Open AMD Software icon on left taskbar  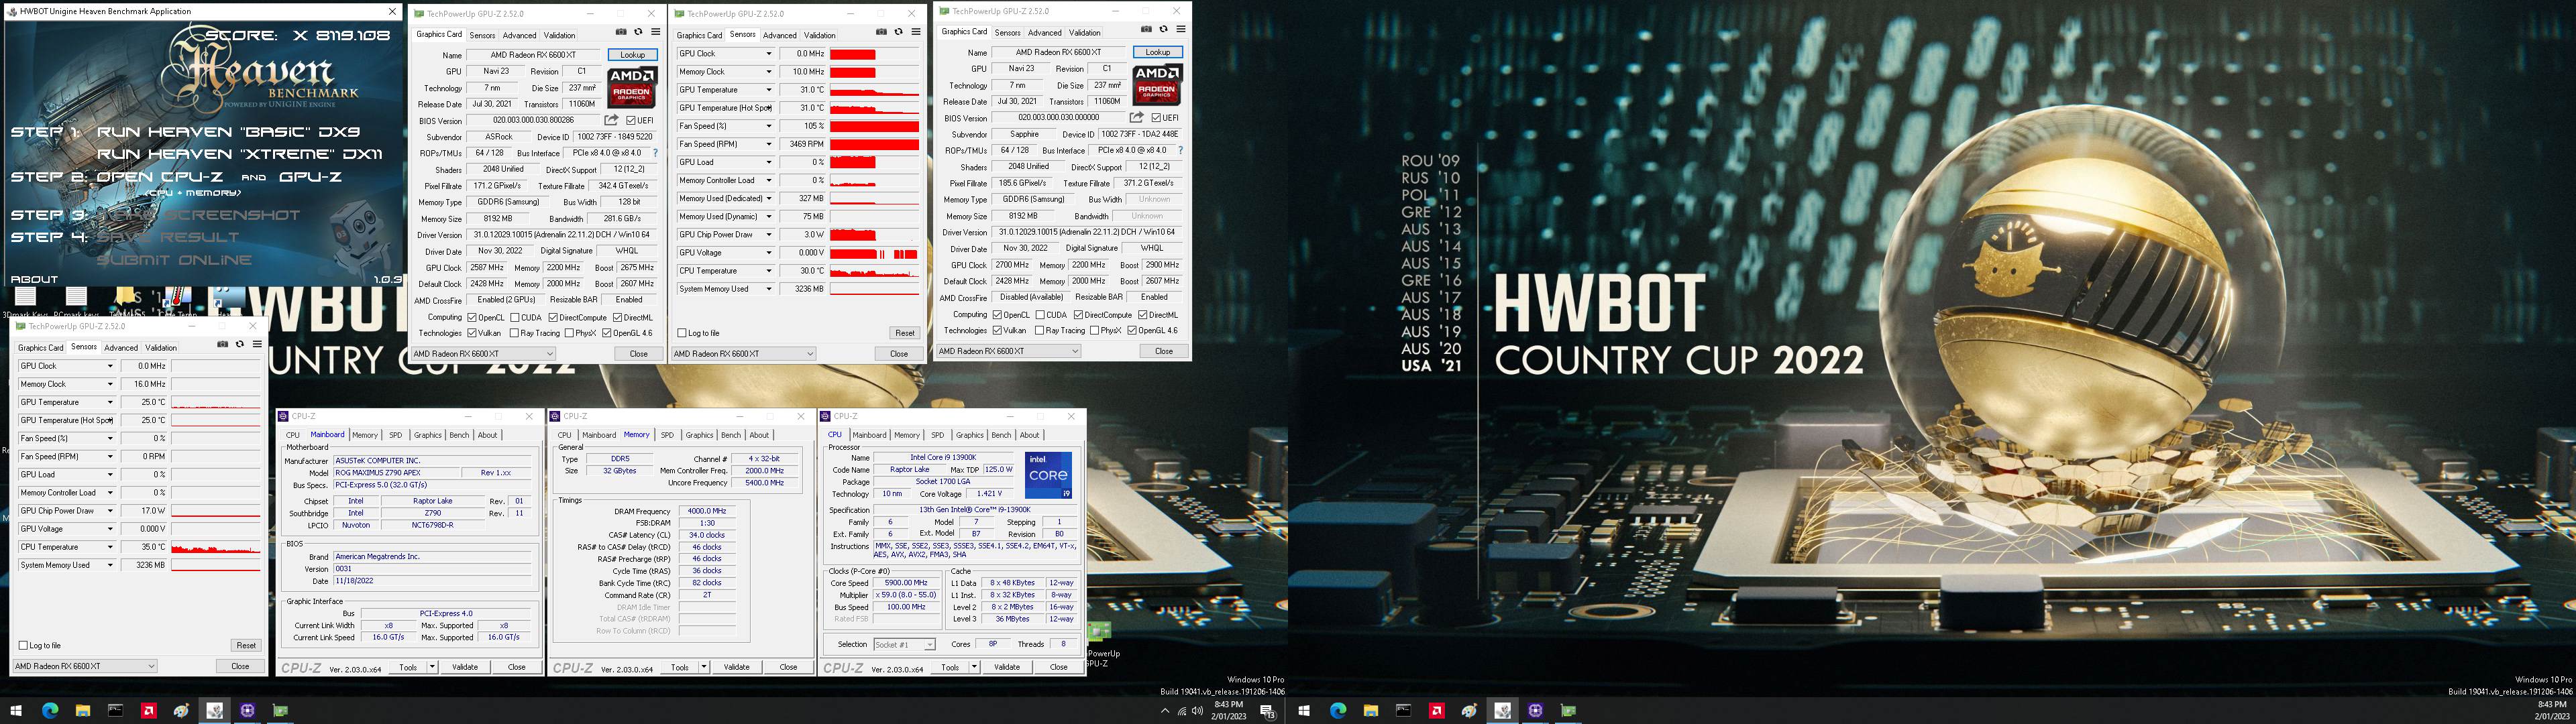point(148,711)
